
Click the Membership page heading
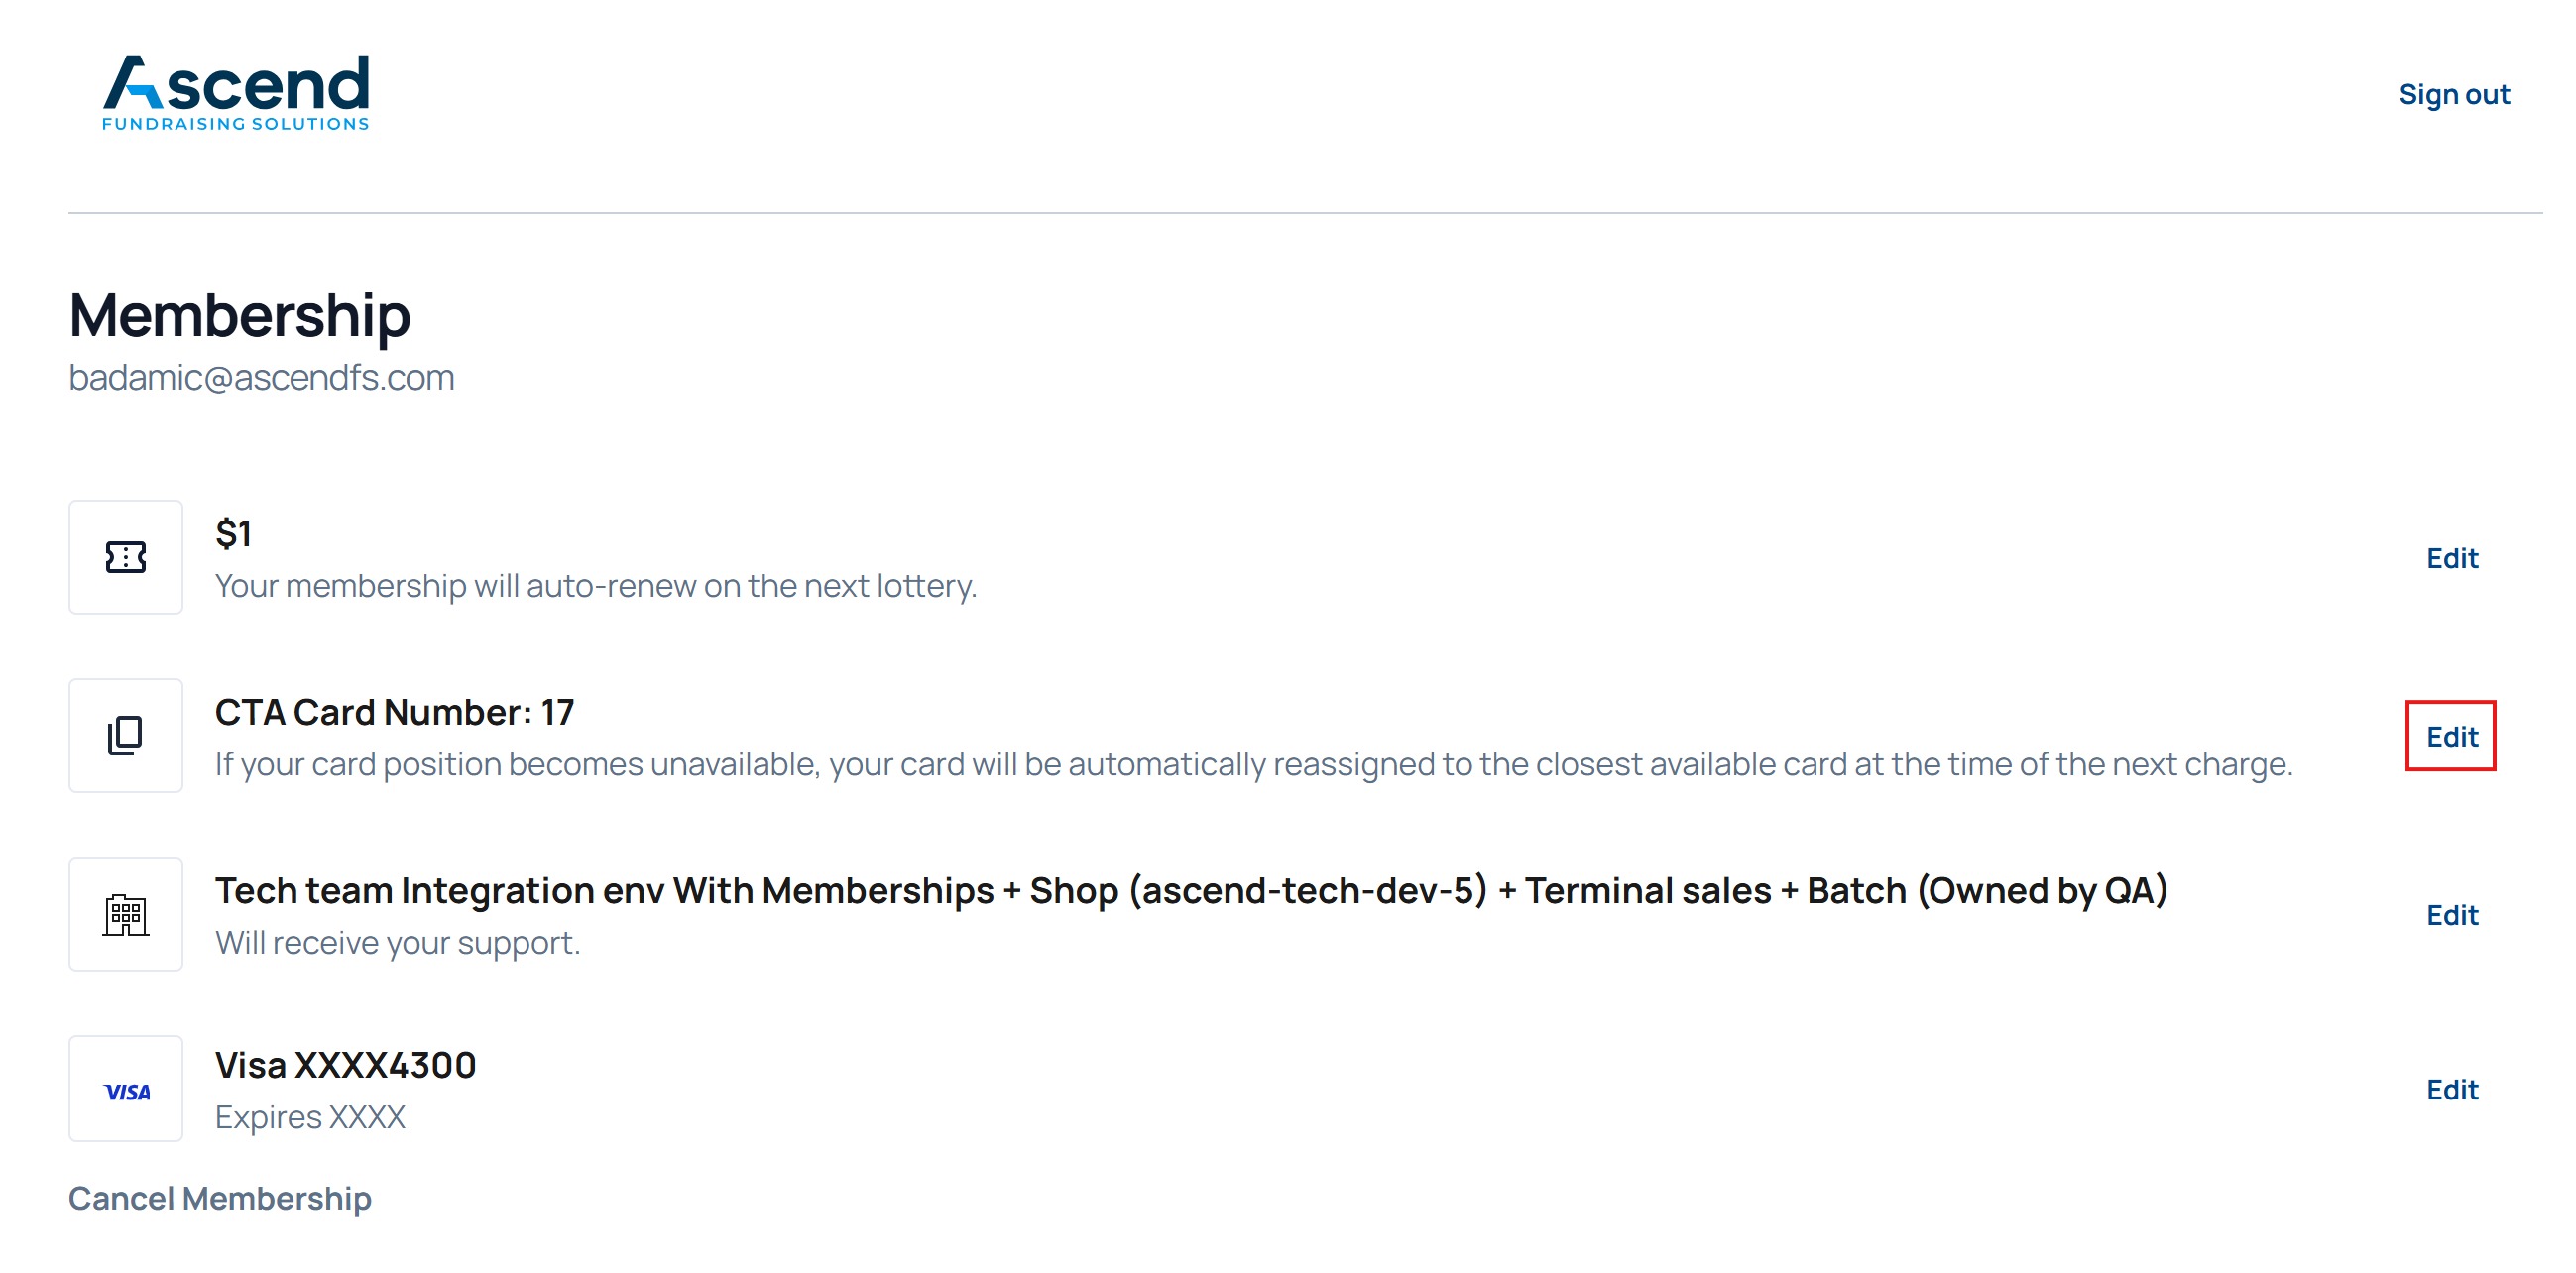[x=240, y=316]
